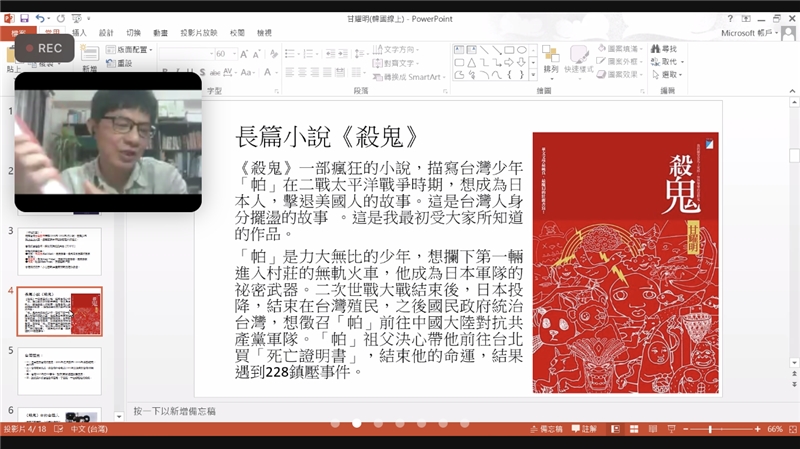Toggle strikethrough text formatting

point(215,72)
